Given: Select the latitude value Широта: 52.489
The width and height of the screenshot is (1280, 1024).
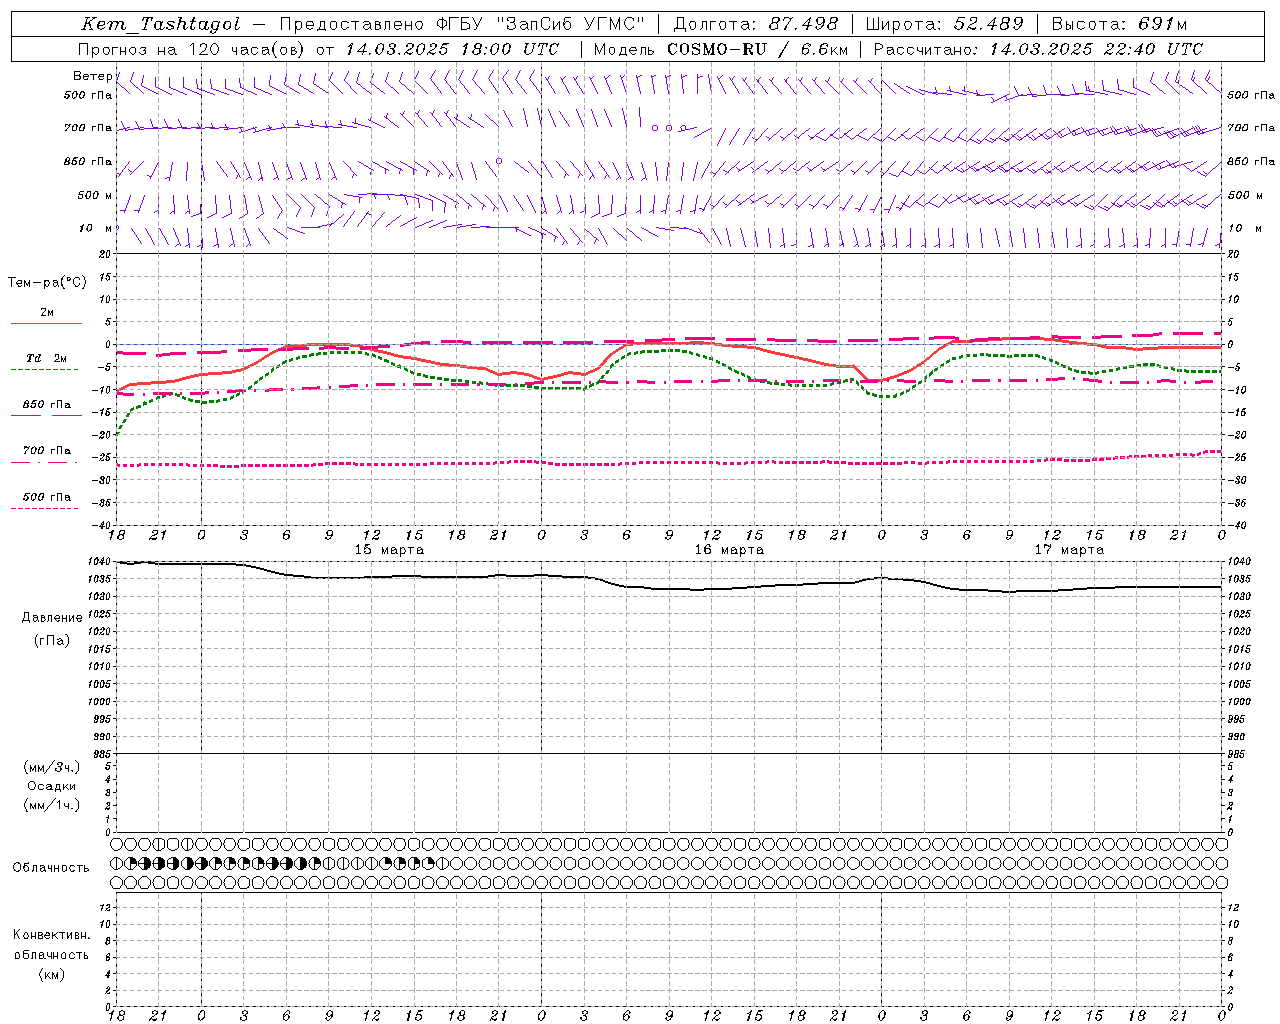Looking at the screenshot, I should tap(944, 24).
